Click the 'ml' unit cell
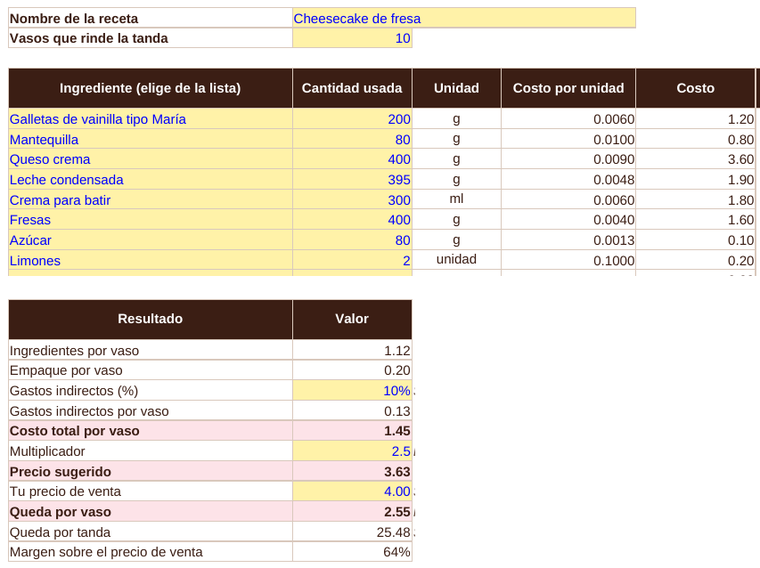The image size is (760, 568). [457, 200]
